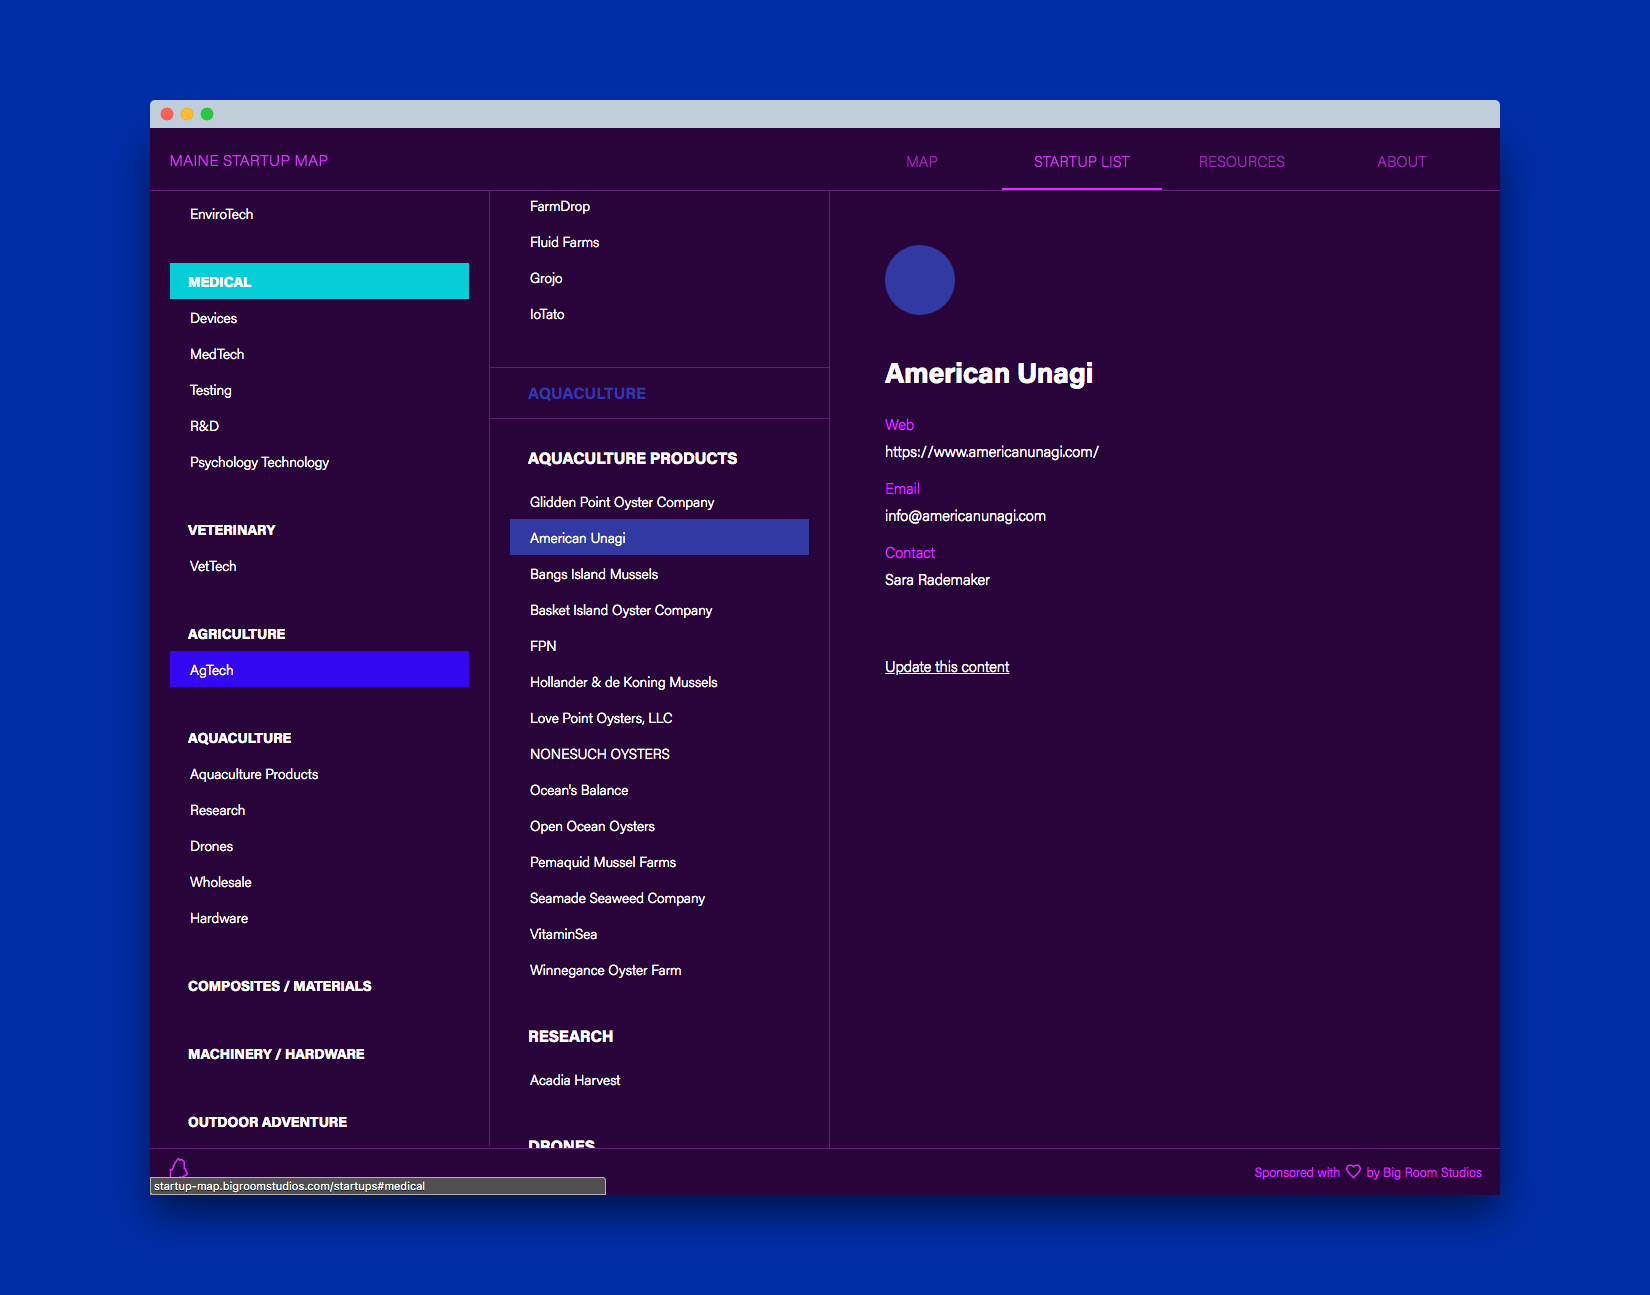Screen dimensions: 1650x1295
Task: Choose VetTech subcategory
Action: click(x=214, y=566)
